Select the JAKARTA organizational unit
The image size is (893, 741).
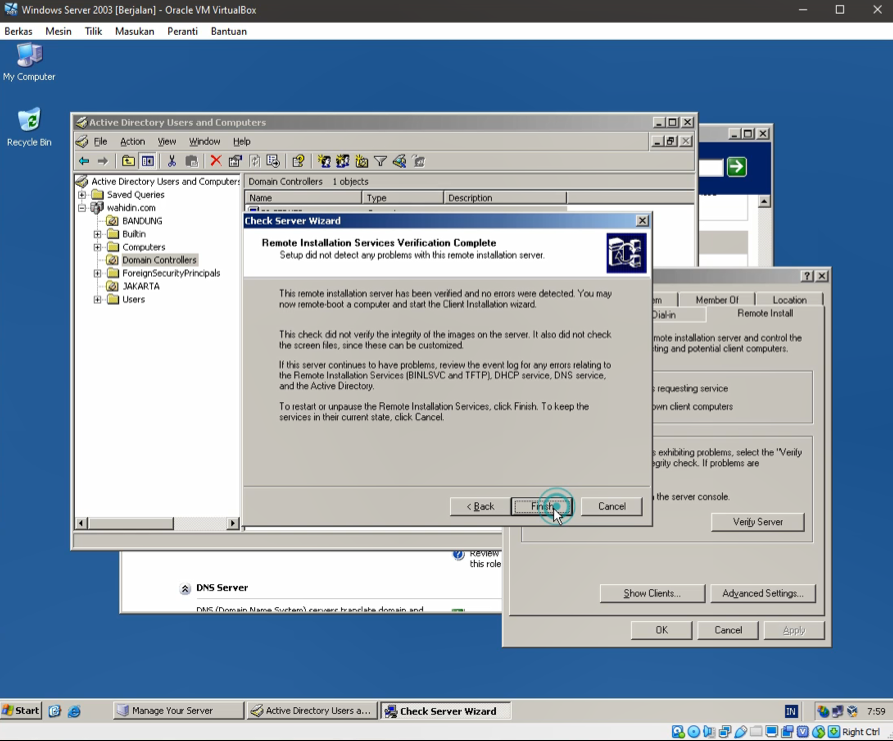pyautogui.click(x=141, y=286)
